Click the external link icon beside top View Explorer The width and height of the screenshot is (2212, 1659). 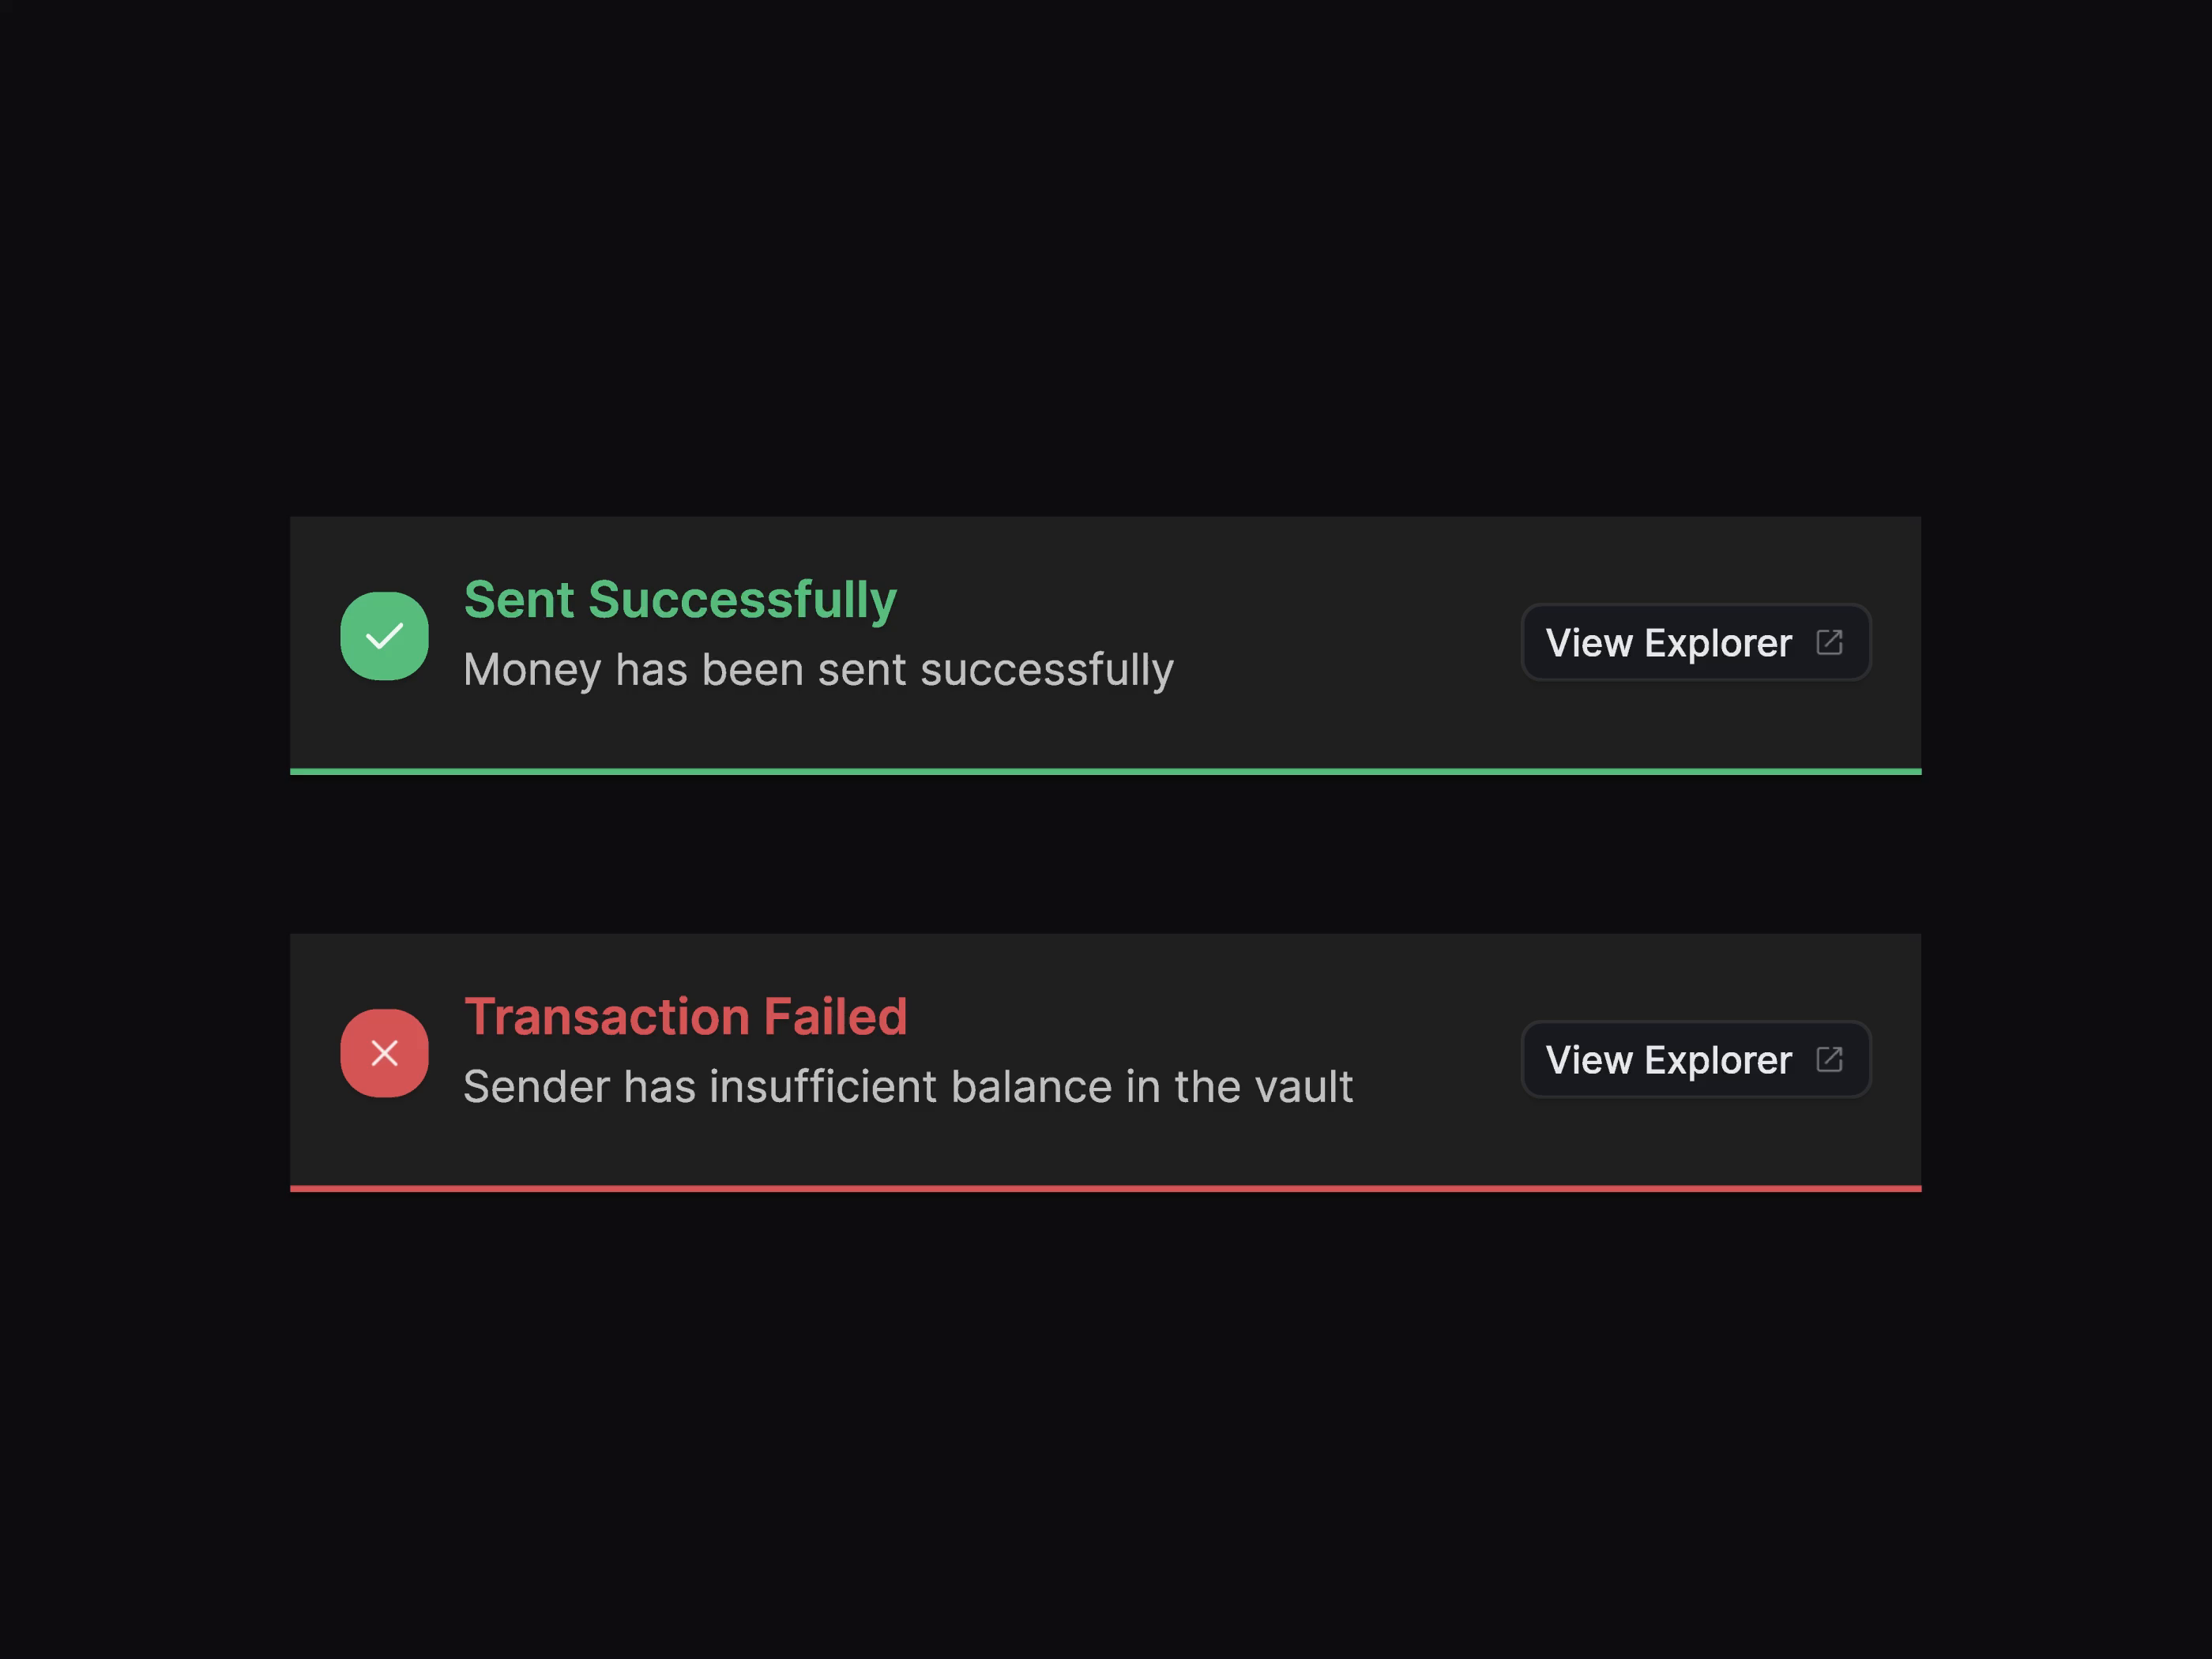pos(1832,642)
